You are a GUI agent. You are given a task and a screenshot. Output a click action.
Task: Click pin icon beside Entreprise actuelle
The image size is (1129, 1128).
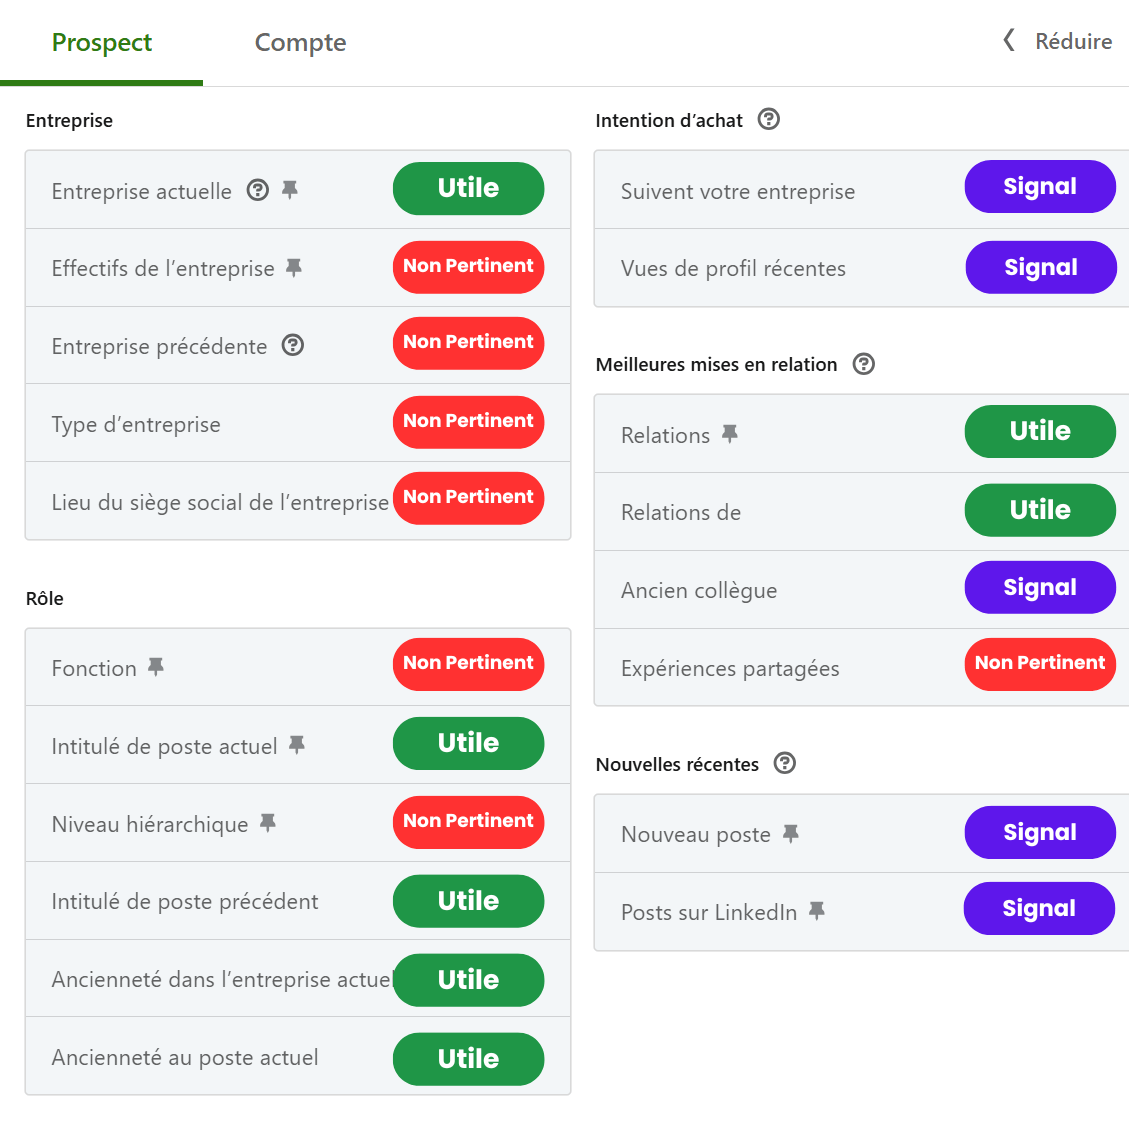tap(290, 189)
